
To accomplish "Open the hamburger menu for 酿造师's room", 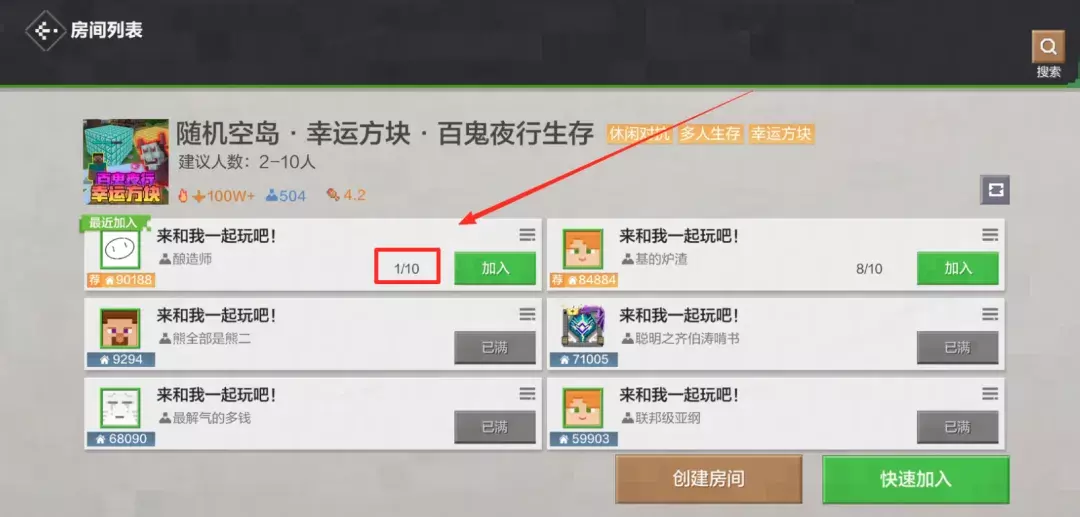I will (527, 235).
